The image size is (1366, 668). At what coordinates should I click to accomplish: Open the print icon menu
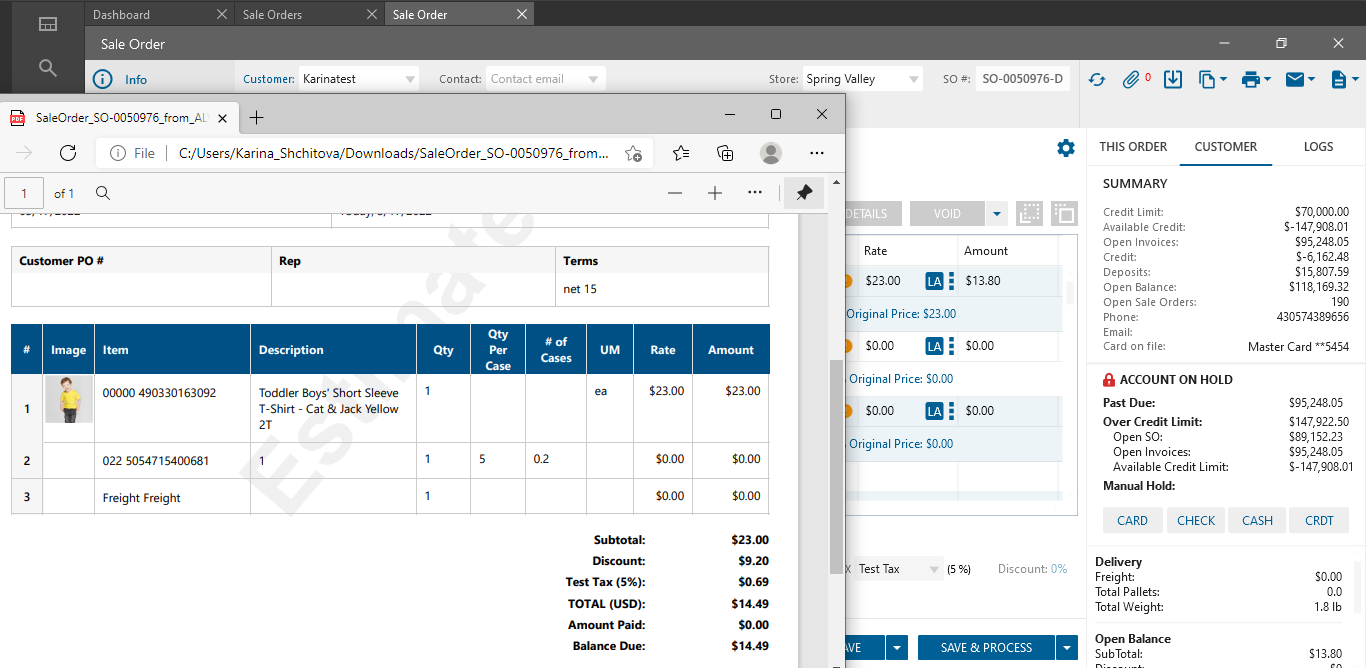point(1256,79)
